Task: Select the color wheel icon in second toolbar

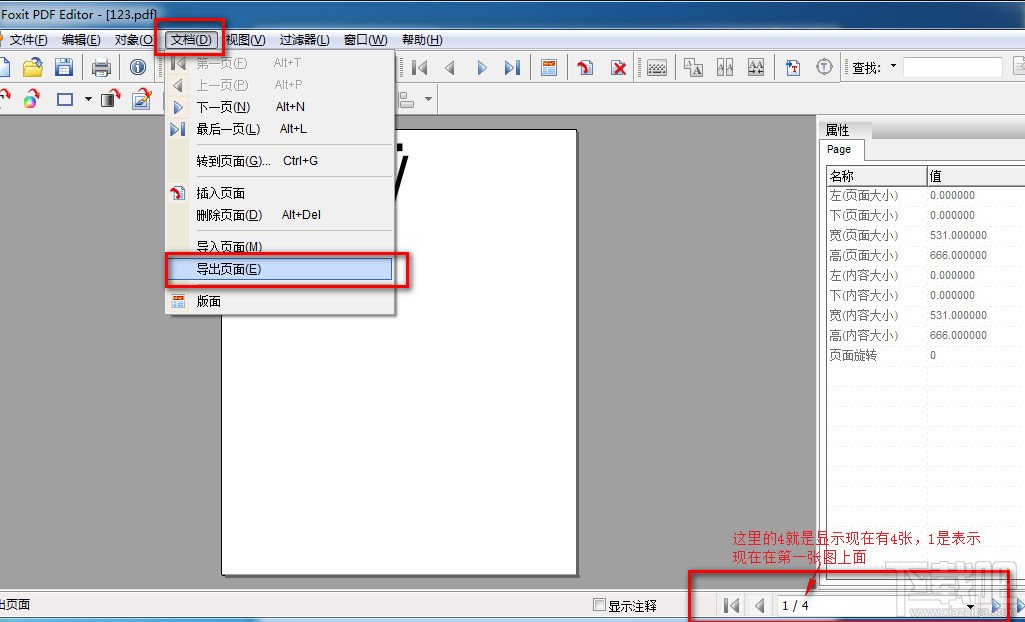Action: 31,99
